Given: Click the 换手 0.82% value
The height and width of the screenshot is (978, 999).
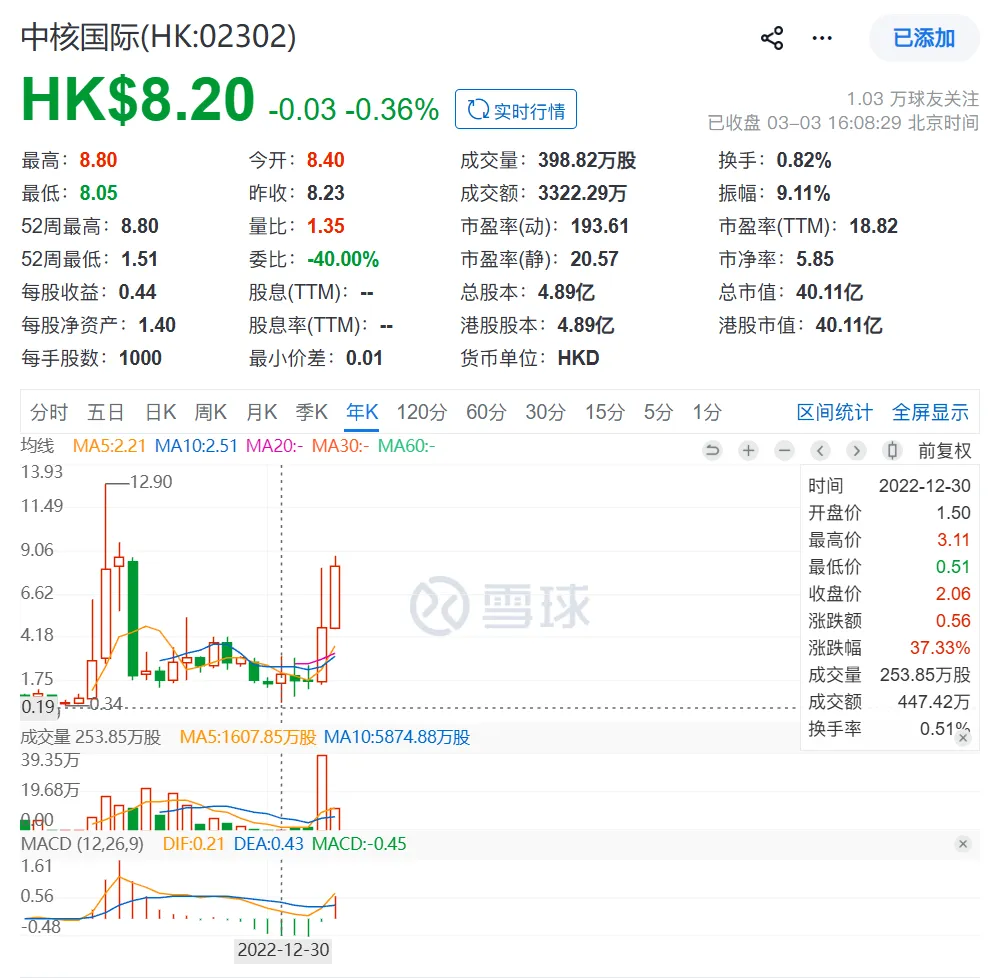Looking at the screenshot, I should (x=803, y=160).
